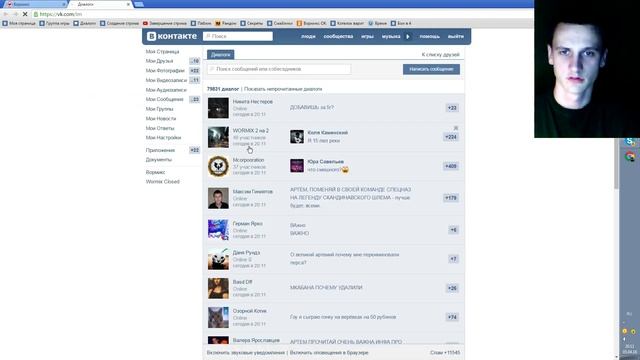Open люди in top menu

click(308, 36)
